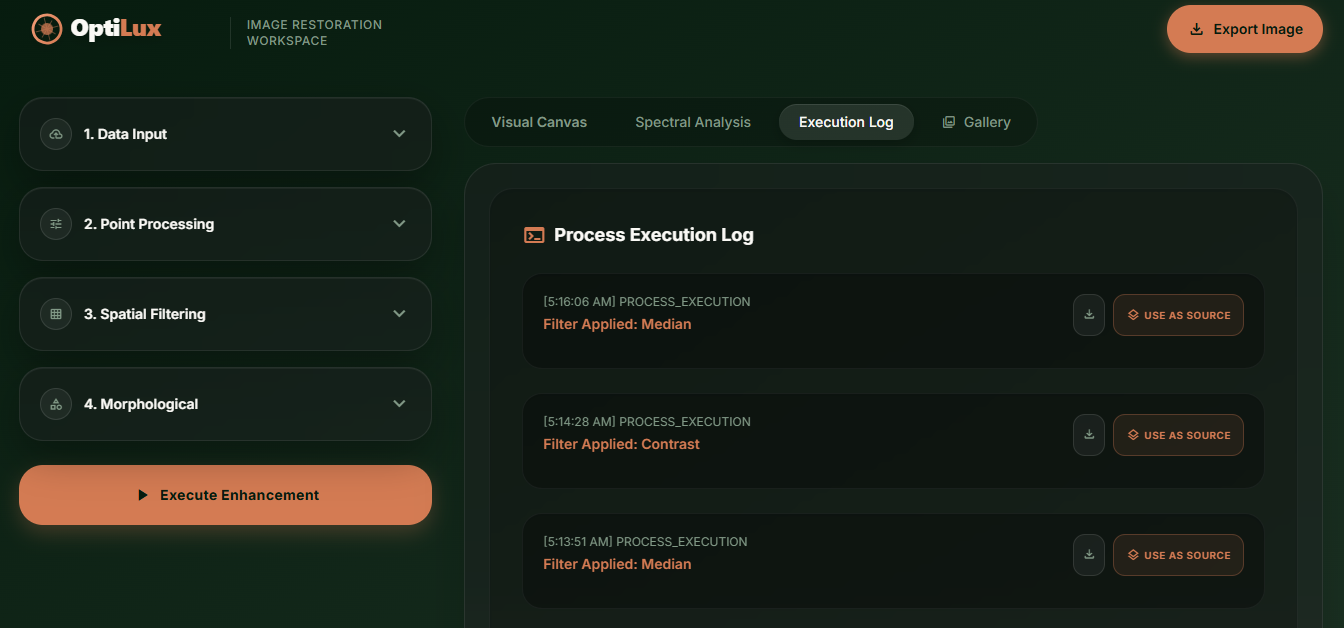Image resolution: width=1344 pixels, height=628 pixels.
Task: Select the Execution Log tab
Action: pos(846,122)
